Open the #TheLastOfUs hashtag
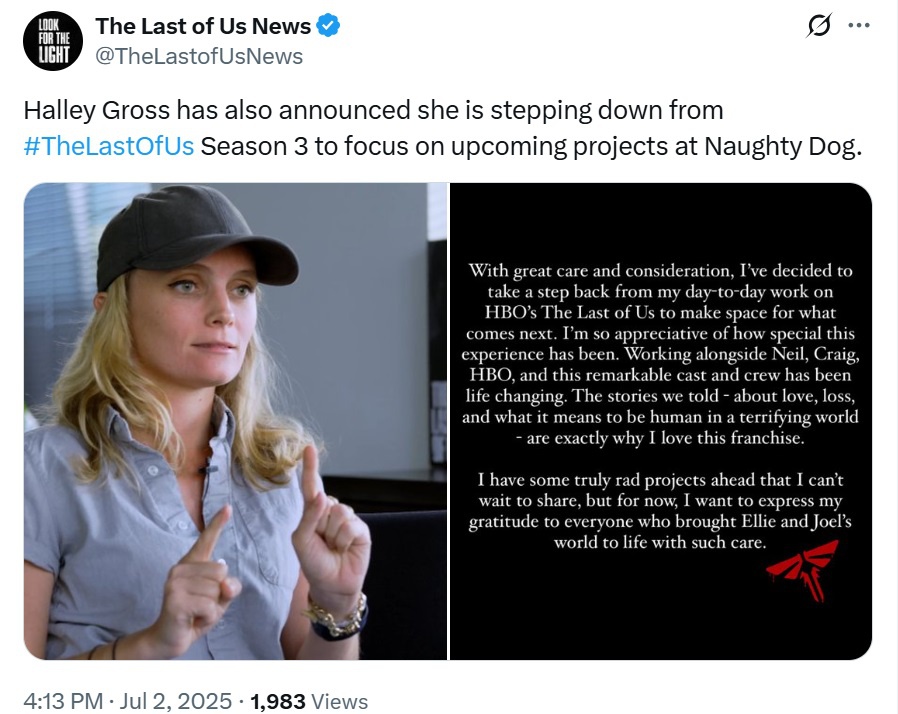Image resolution: width=898 pixels, height=714 pixels. coord(109,146)
